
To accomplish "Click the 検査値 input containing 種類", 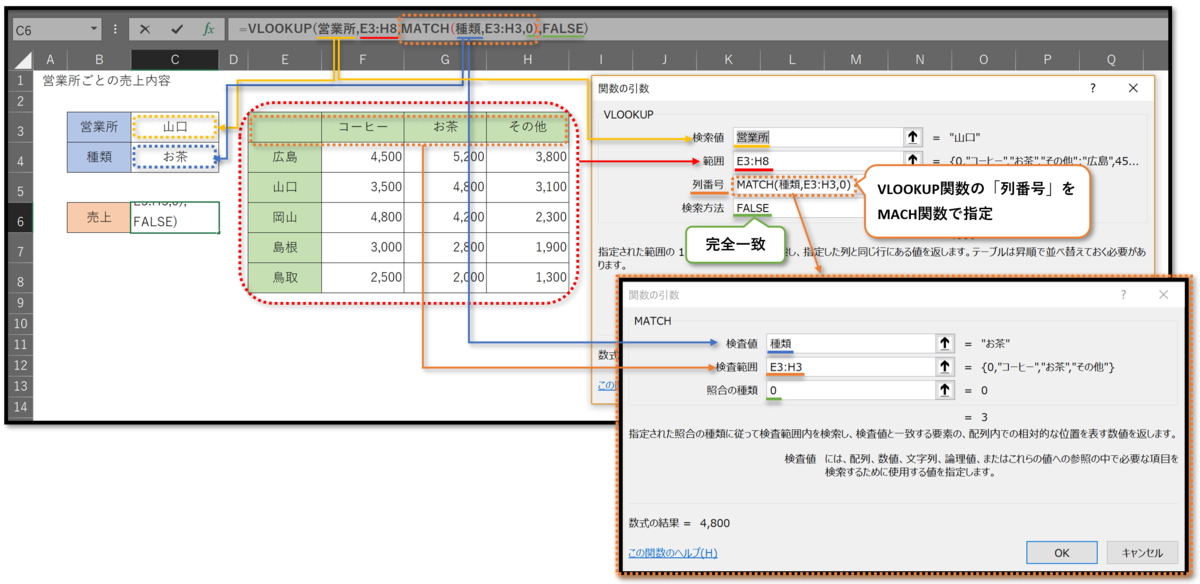I will click(849, 343).
